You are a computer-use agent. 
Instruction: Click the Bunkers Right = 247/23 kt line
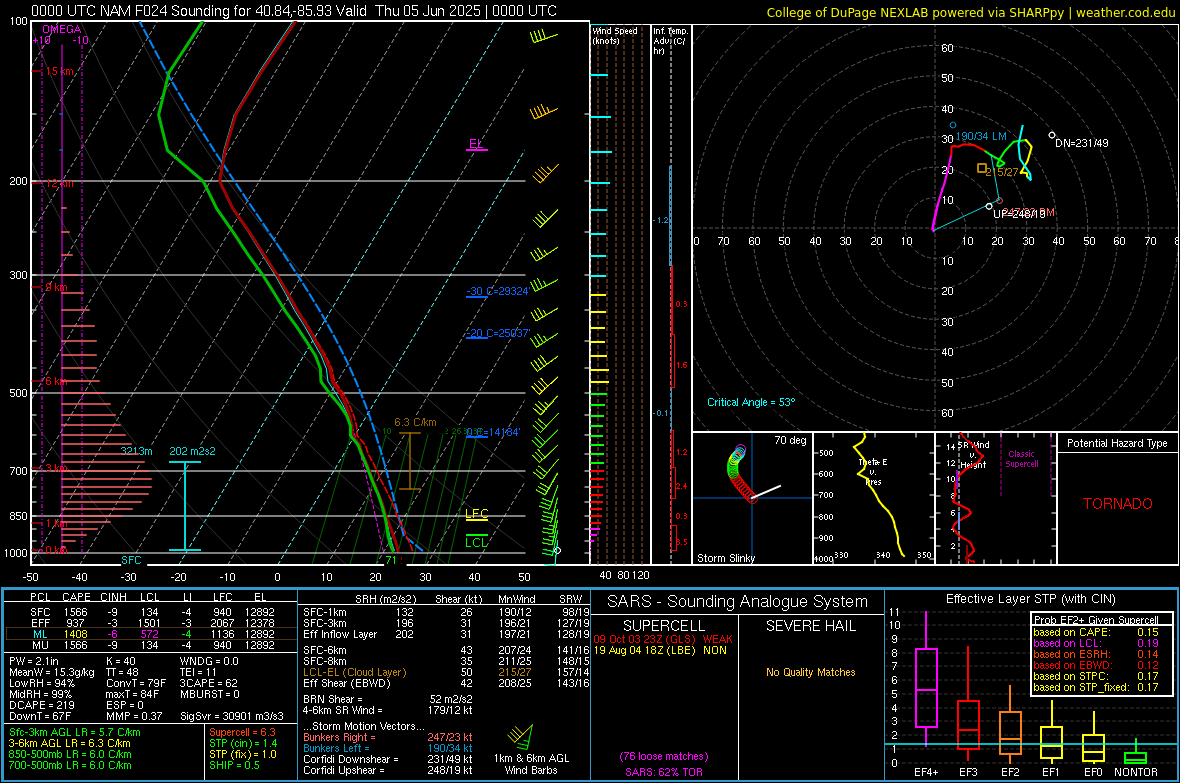point(388,737)
